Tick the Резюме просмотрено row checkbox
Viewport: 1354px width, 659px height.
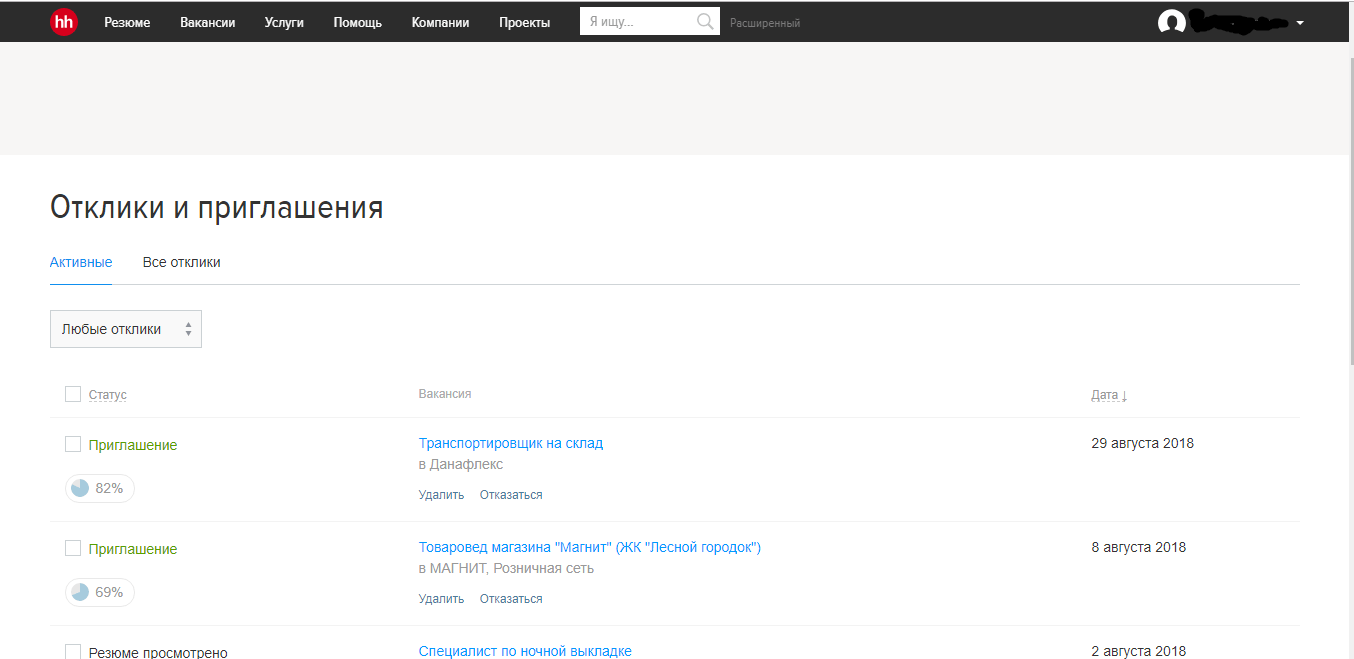pyautogui.click(x=73, y=652)
